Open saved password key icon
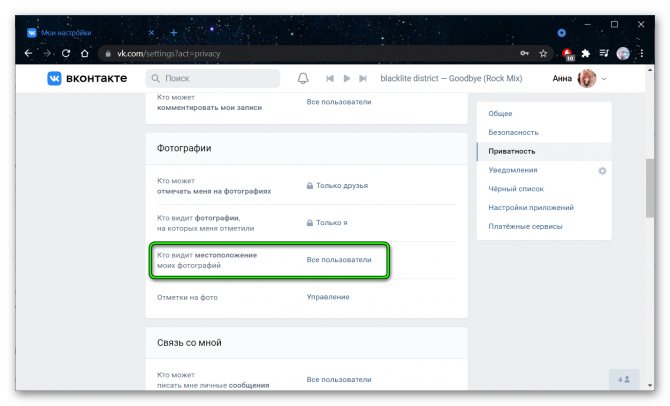 (x=524, y=53)
